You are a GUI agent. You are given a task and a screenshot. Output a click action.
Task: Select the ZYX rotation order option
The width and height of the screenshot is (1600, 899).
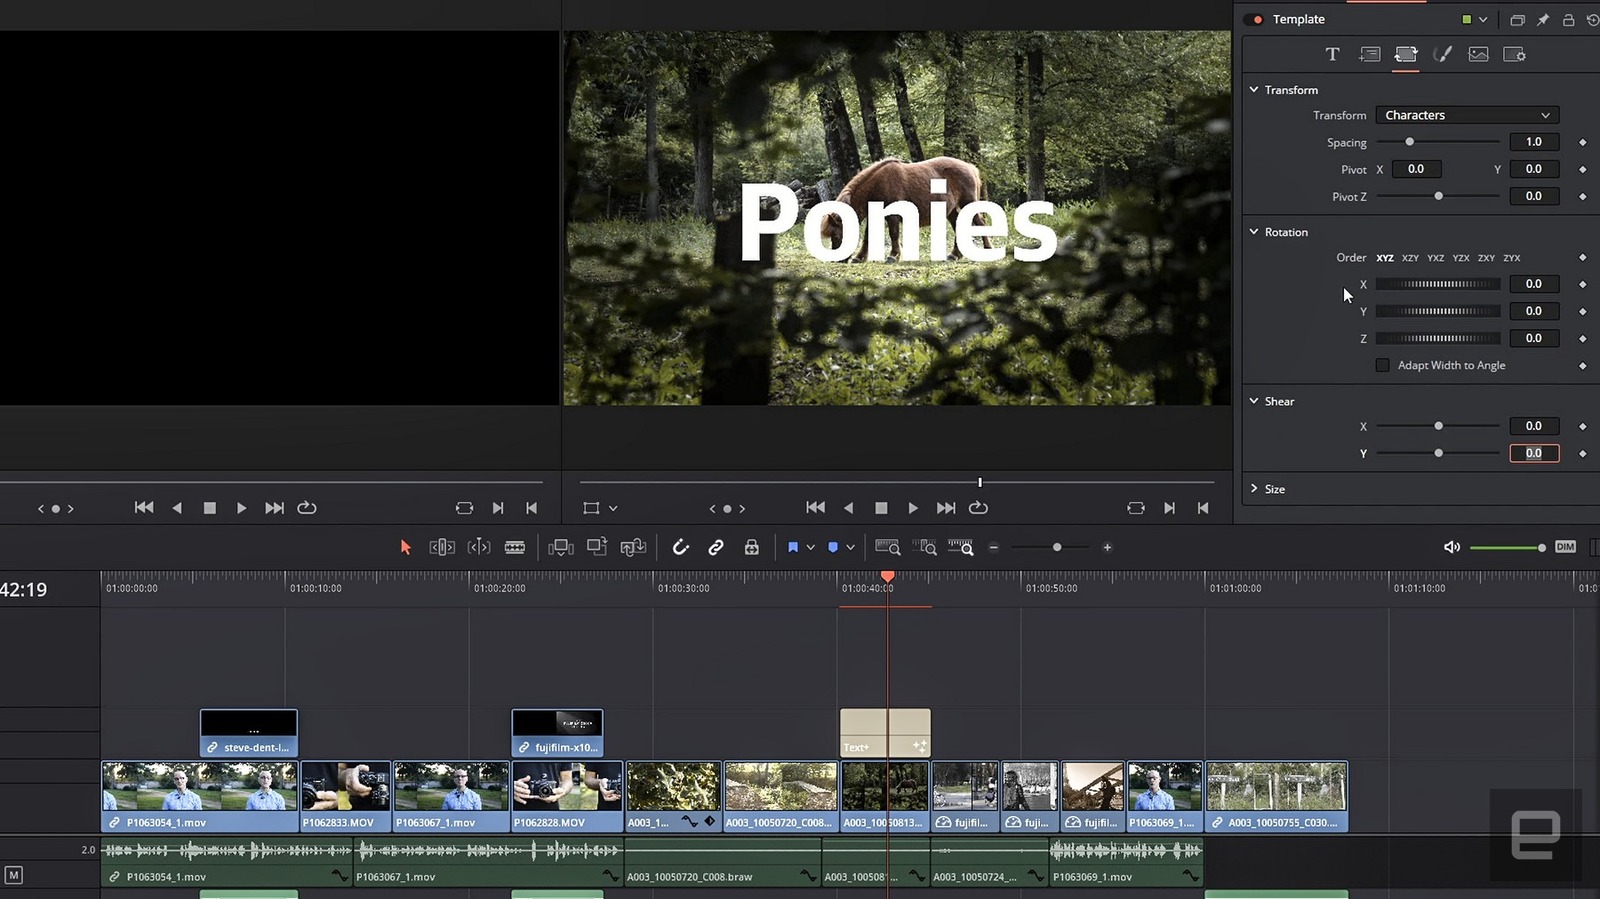(1511, 258)
